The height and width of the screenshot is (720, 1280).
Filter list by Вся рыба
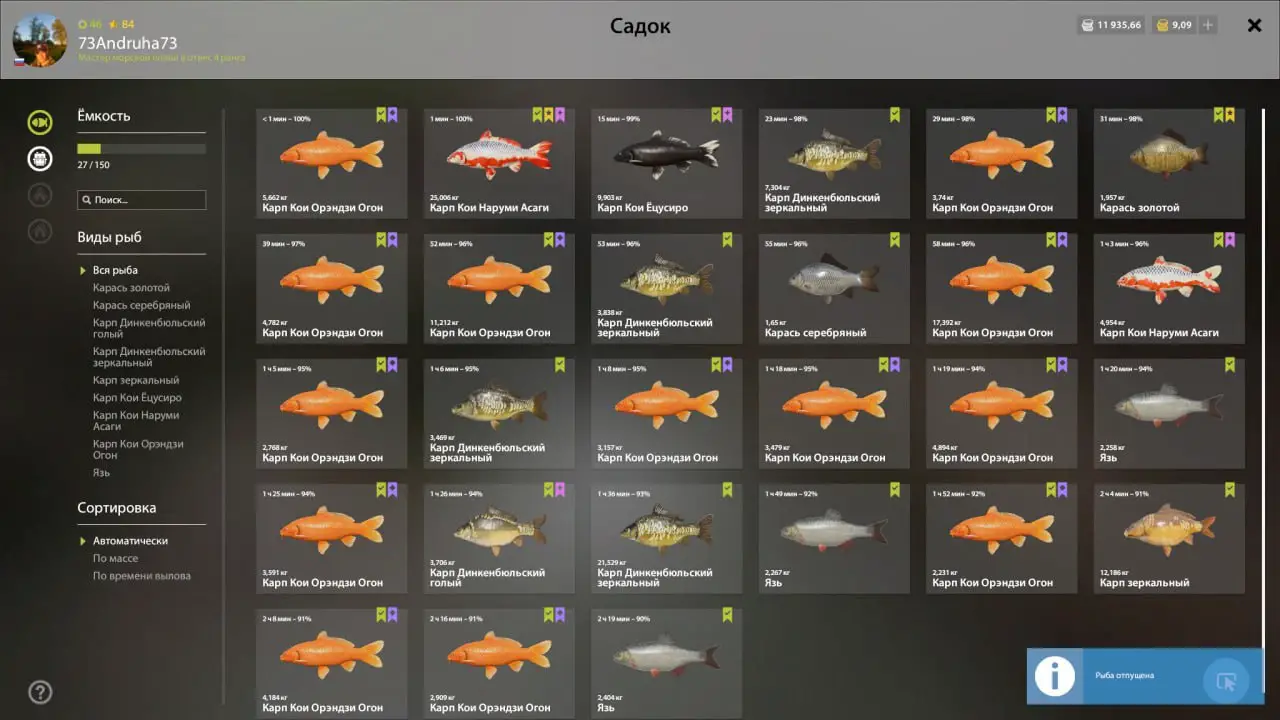(x=115, y=270)
